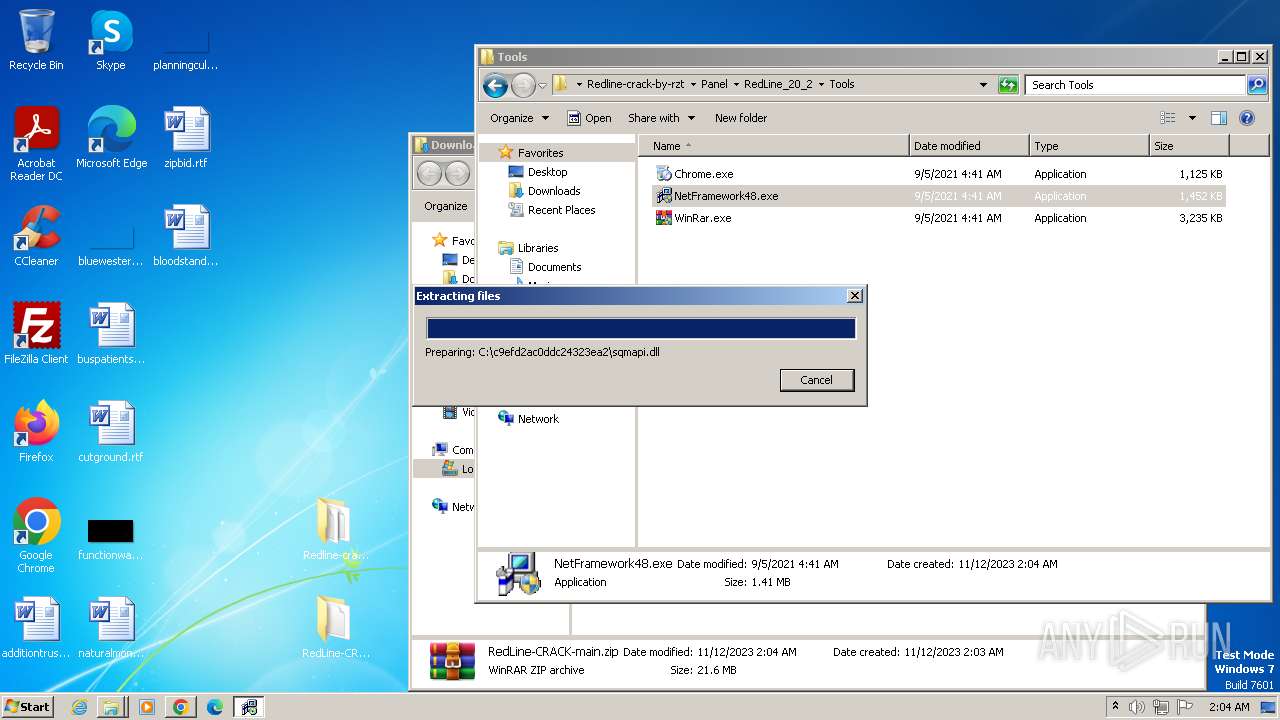Launch Microsoft Edge desktop shortcut
Screen dimensions: 1280x720
pos(111,138)
